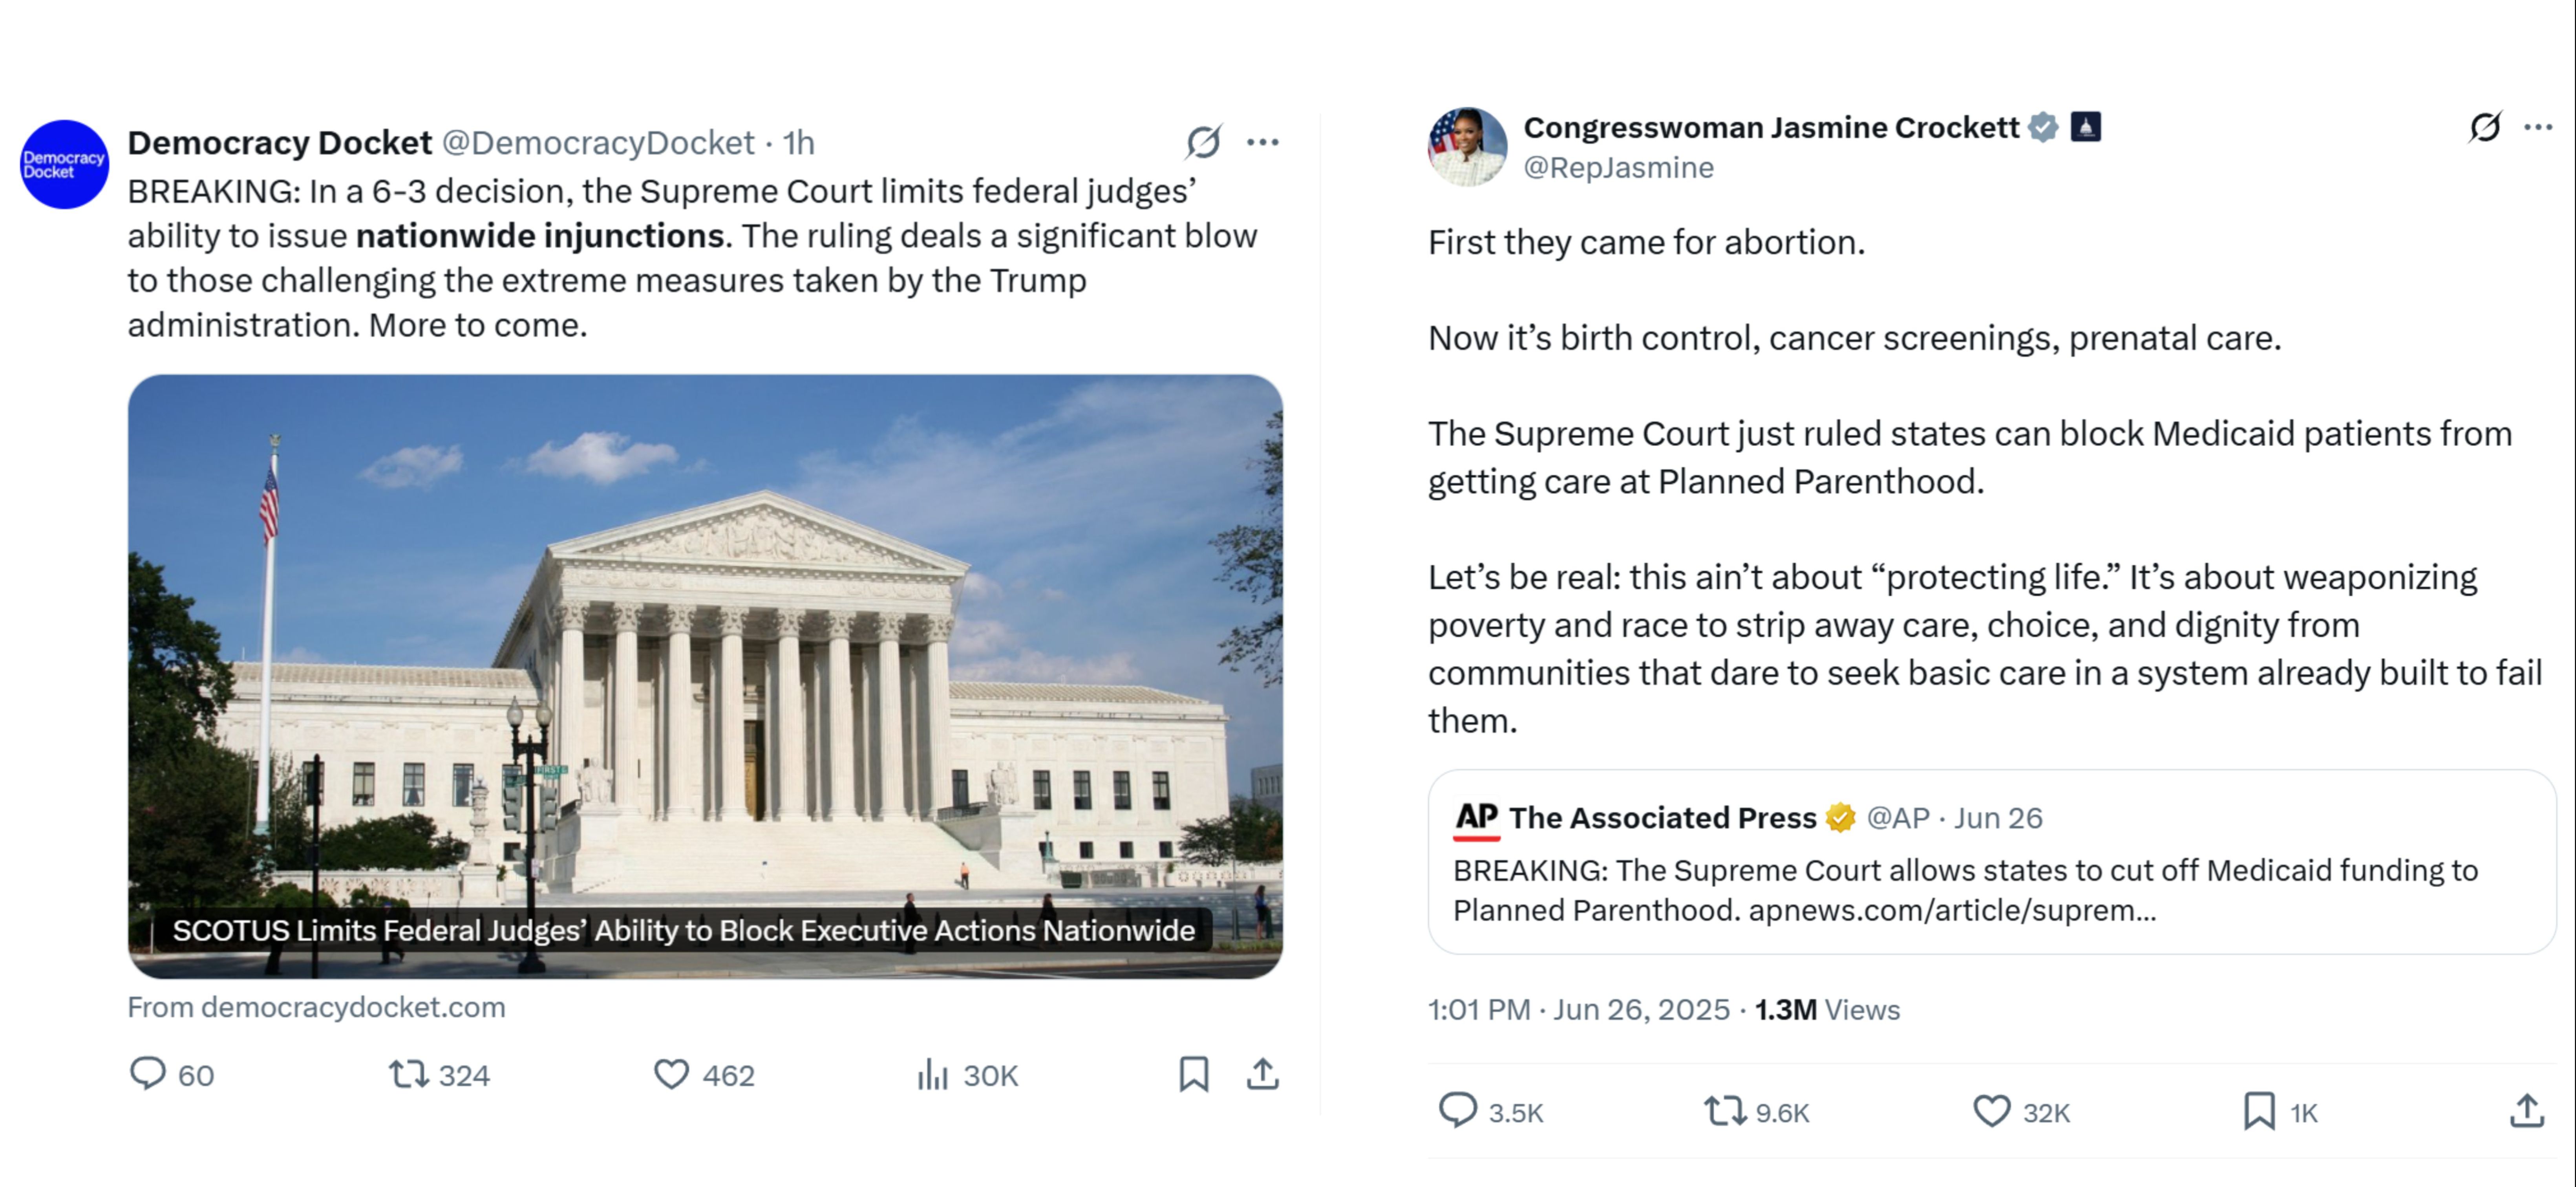Like Congresswoman Jasmine Crockett's tweet
Image resolution: width=2576 pixels, height=1187 pixels.
point(1991,1111)
